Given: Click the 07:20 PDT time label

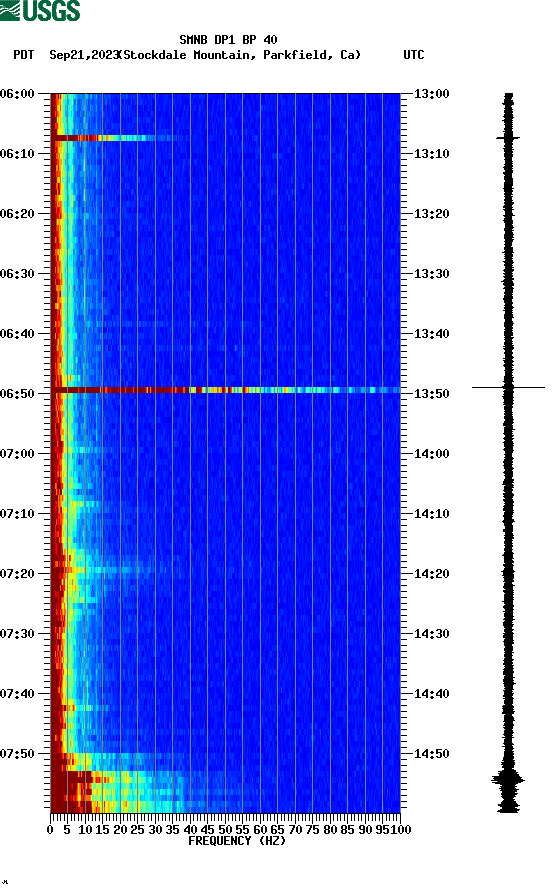Looking at the screenshot, I should click(x=18, y=574).
